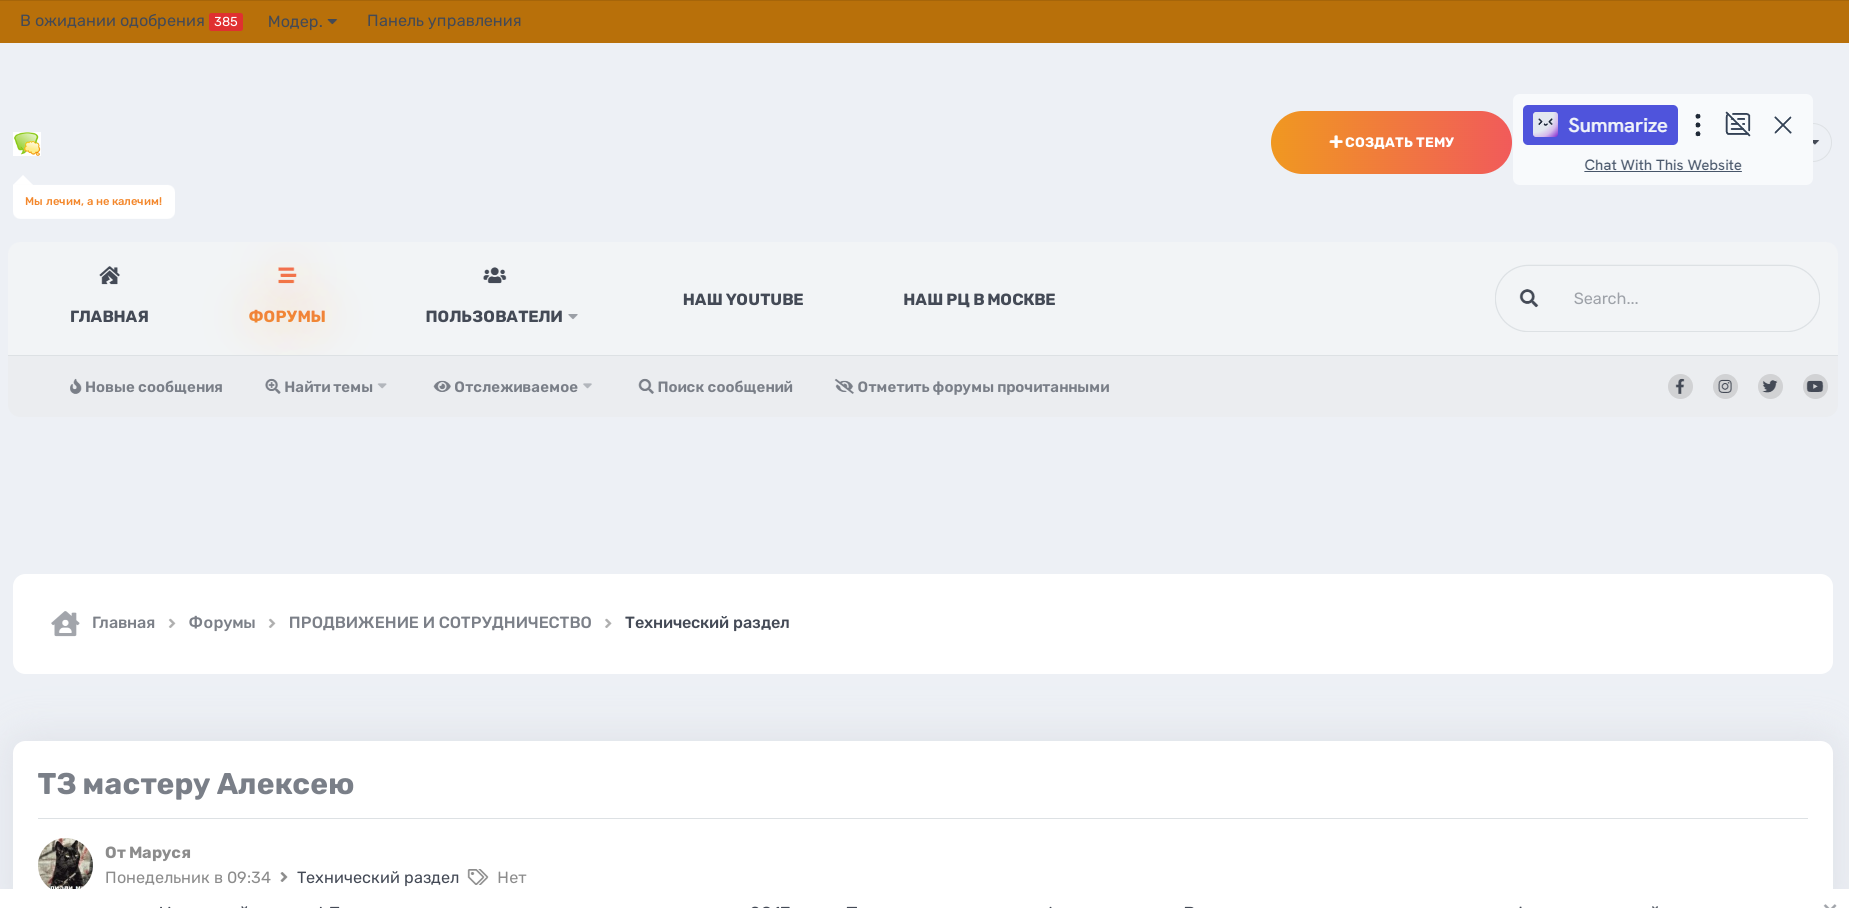
Task: Open the Chat With This Website link
Action: [1662, 165]
